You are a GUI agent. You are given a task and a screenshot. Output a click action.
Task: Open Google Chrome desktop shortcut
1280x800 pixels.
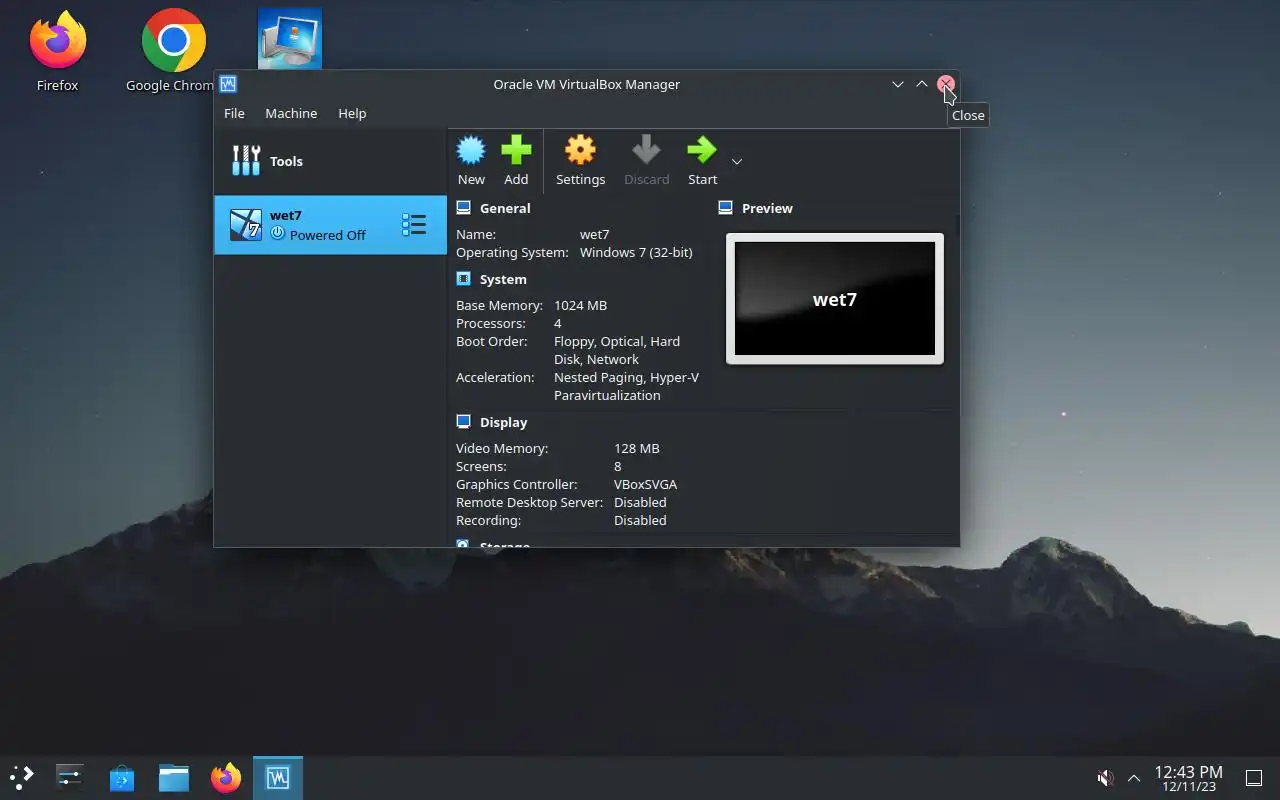point(172,52)
